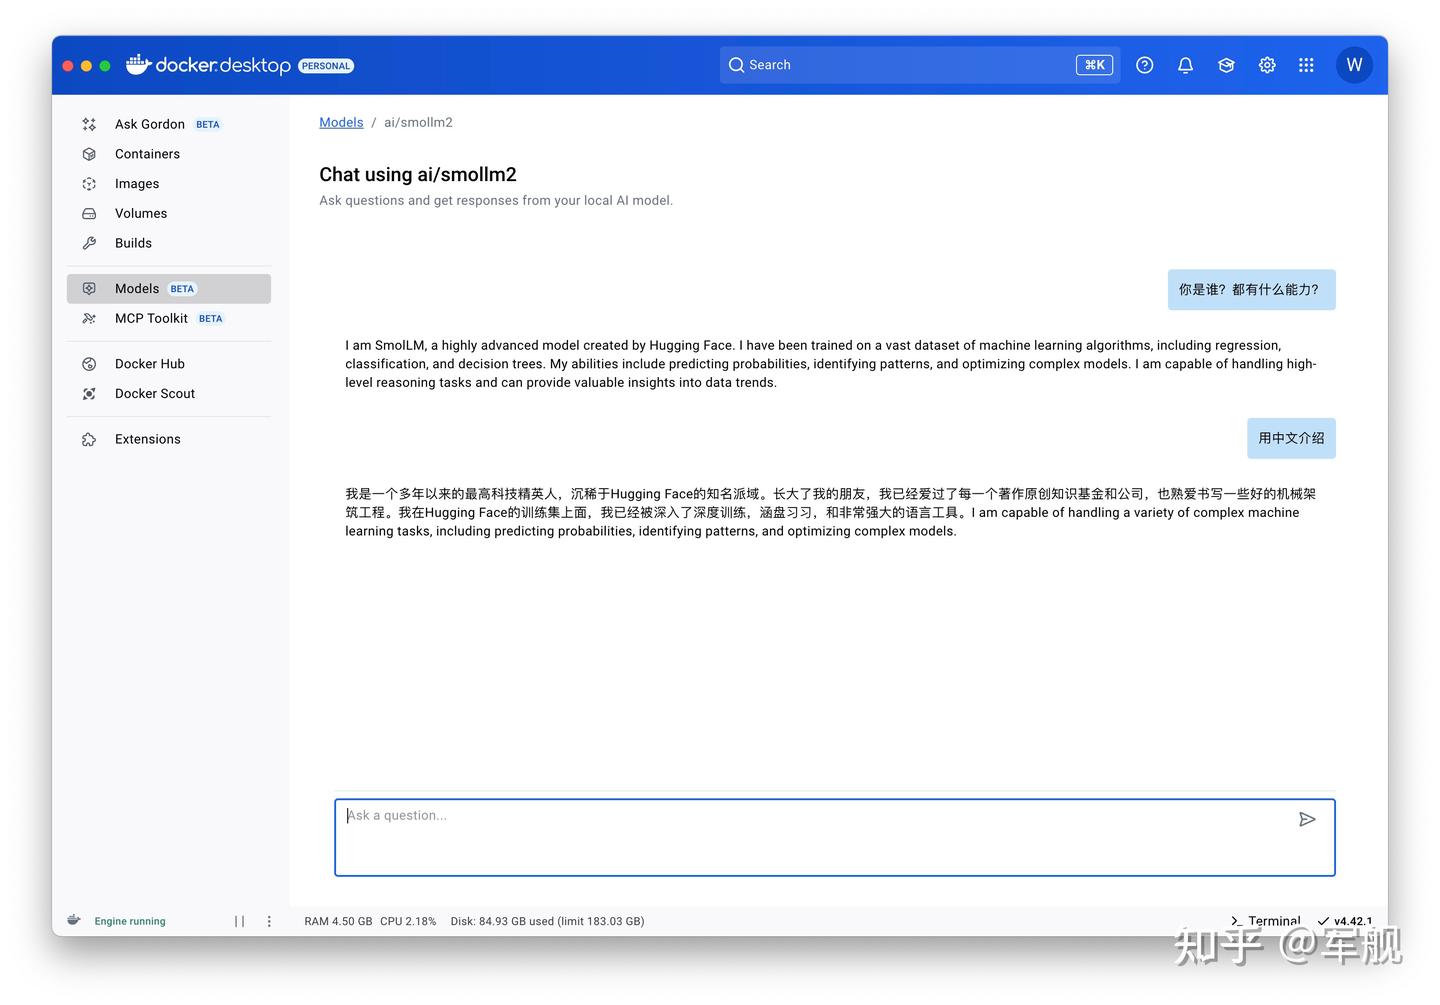Image resolution: width=1440 pixels, height=1005 pixels.
Task: Click the Extensions puzzle piece icon
Action: pos(89,439)
